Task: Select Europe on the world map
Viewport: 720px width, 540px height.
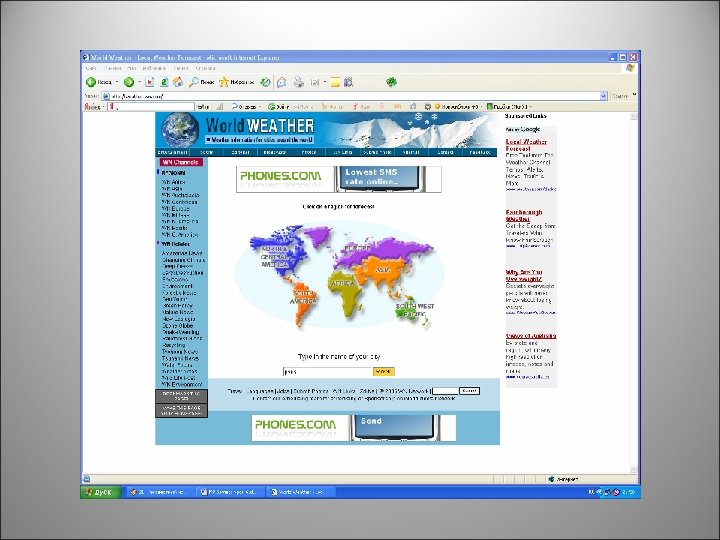Action: (357, 248)
